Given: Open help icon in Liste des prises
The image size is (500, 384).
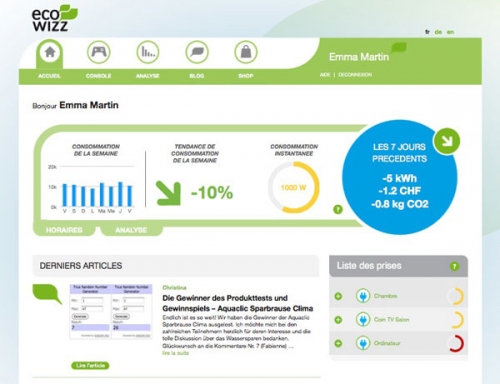Looking at the screenshot, I should click(454, 266).
